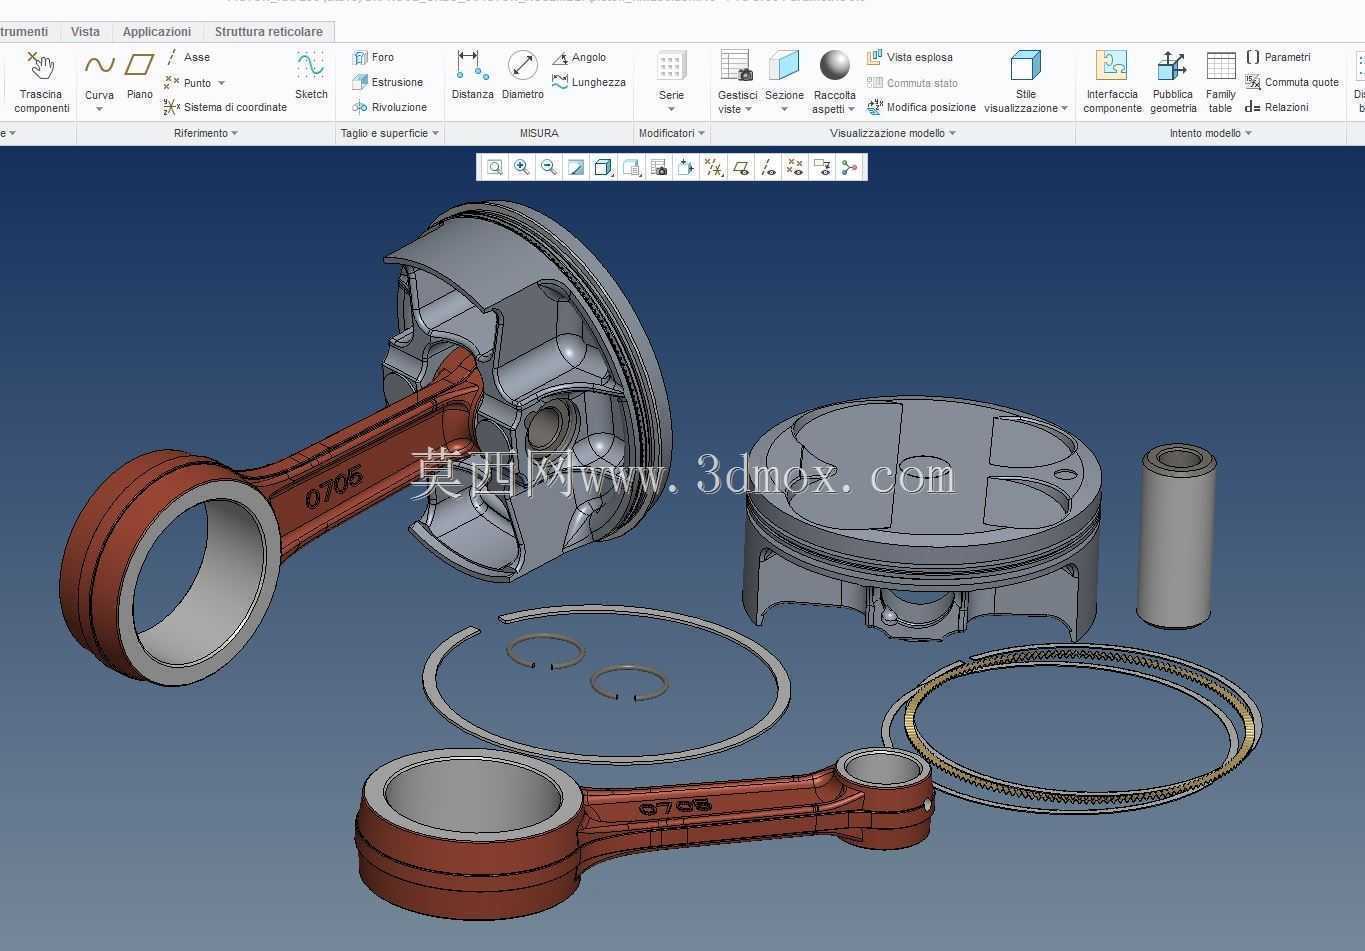Click the Raccolta aspetti sphere icon
Viewport: 1365px width, 951px height.
834,66
